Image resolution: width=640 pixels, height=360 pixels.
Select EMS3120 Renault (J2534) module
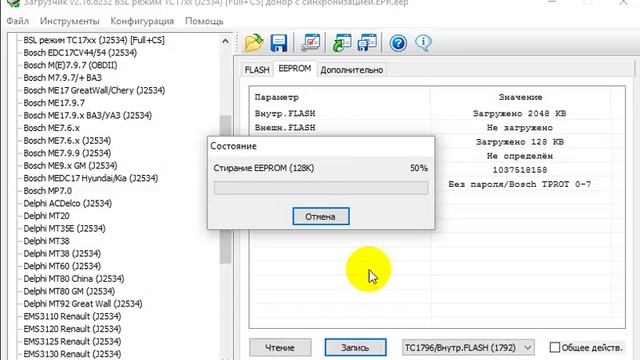click(x=72, y=329)
